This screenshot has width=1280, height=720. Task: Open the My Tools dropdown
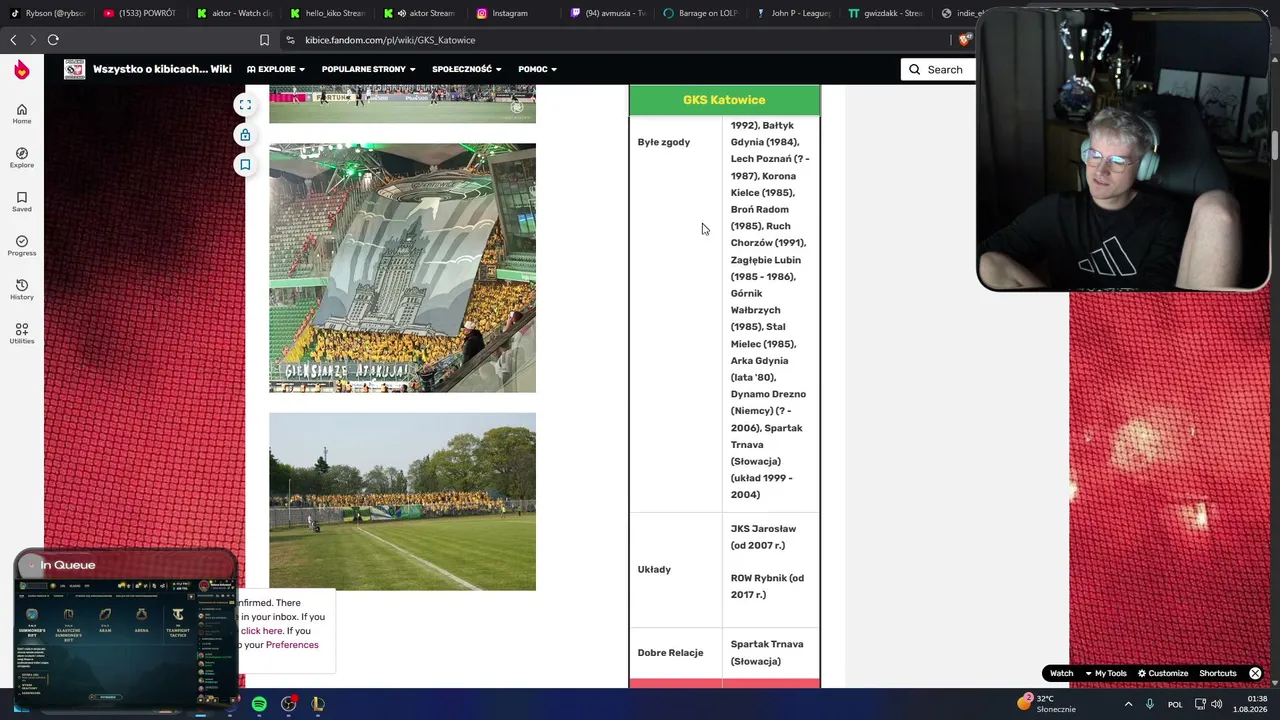coord(1105,673)
